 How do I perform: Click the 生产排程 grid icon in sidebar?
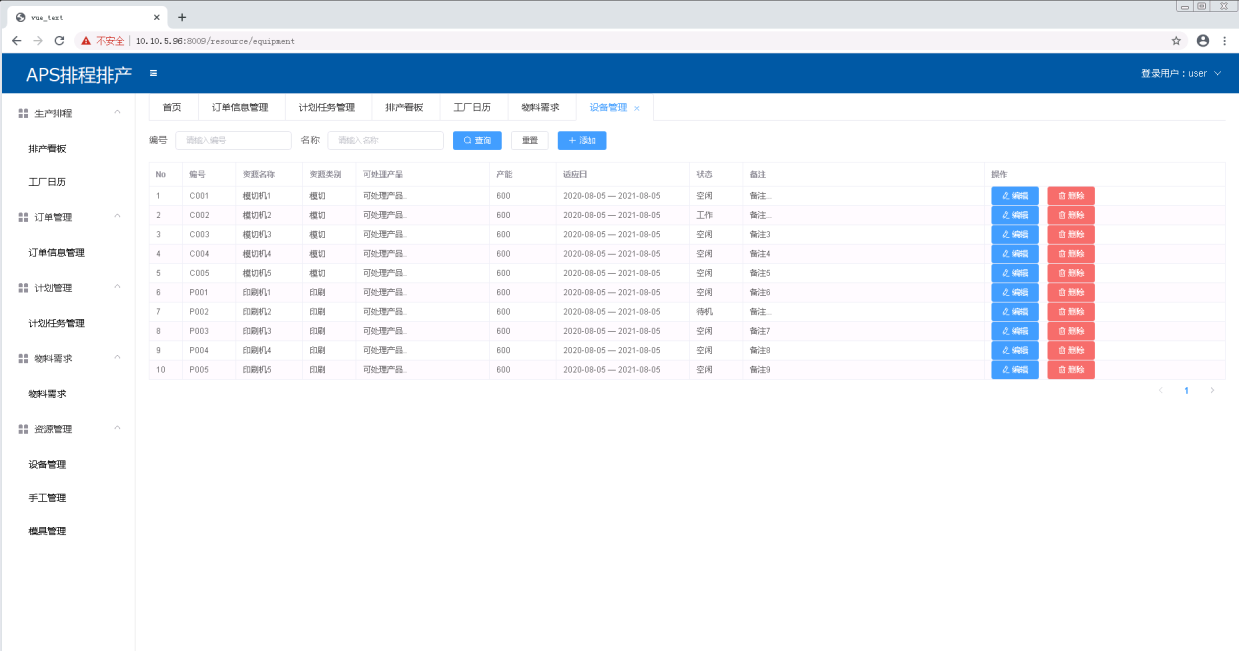(23, 113)
